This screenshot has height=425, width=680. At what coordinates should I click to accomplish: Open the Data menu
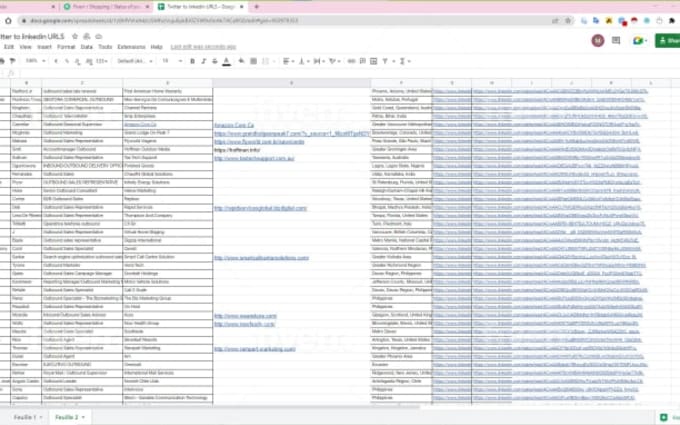point(86,47)
